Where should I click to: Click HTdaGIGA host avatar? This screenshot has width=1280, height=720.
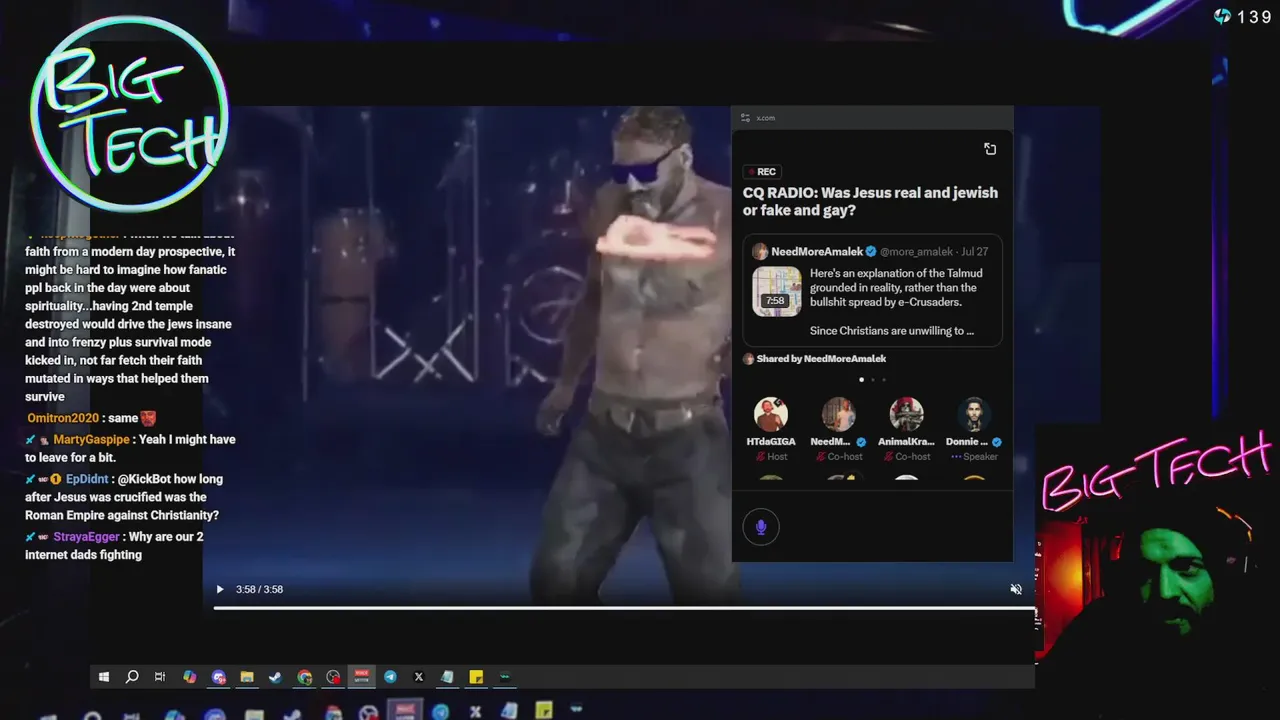click(x=770, y=414)
